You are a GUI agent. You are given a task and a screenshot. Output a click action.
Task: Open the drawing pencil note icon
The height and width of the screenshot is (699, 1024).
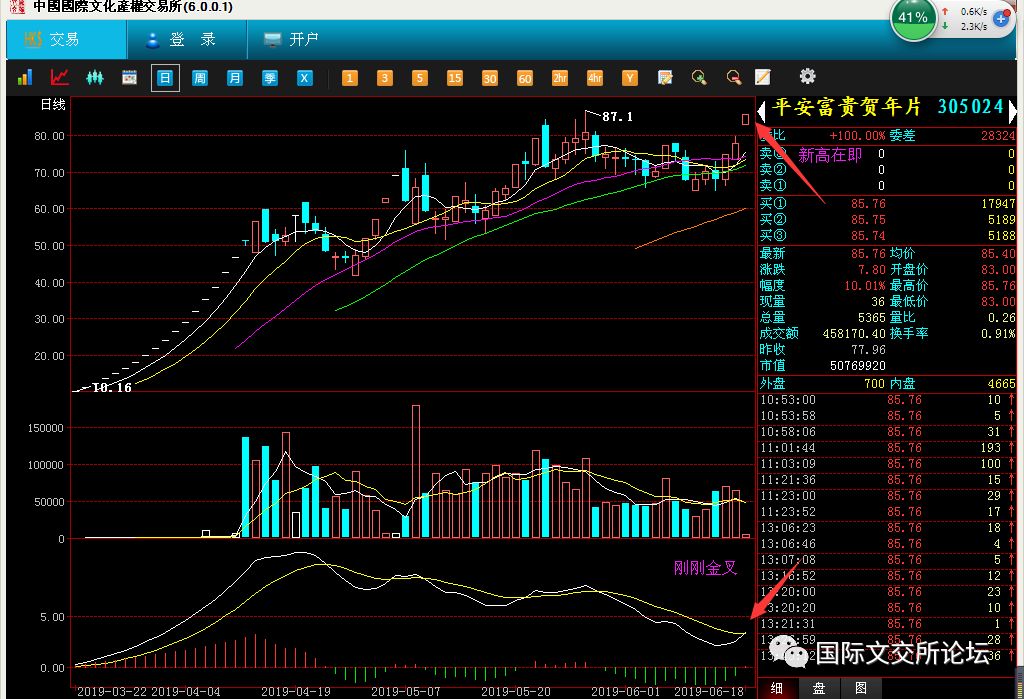[x=763, y=77]
